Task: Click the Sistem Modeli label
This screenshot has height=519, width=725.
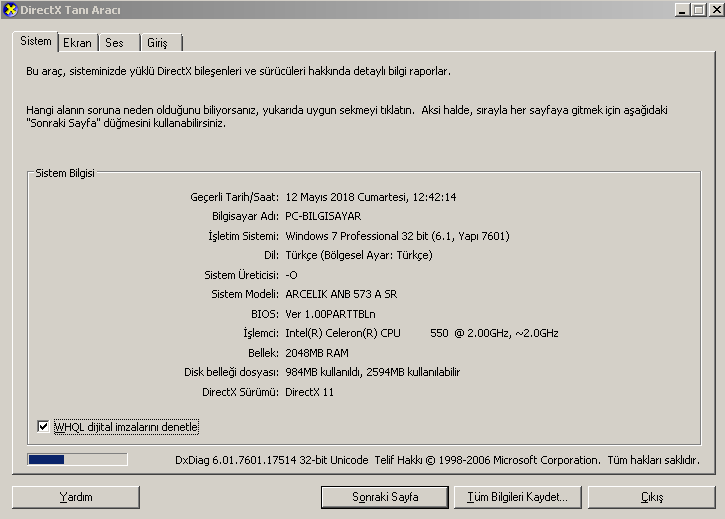Action: [x=245, y=294]
